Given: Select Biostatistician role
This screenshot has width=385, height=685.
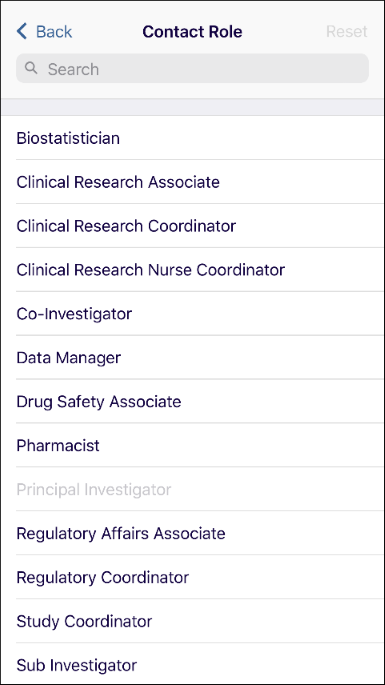Looking at the screenshot, I should [x=192, y=138].
